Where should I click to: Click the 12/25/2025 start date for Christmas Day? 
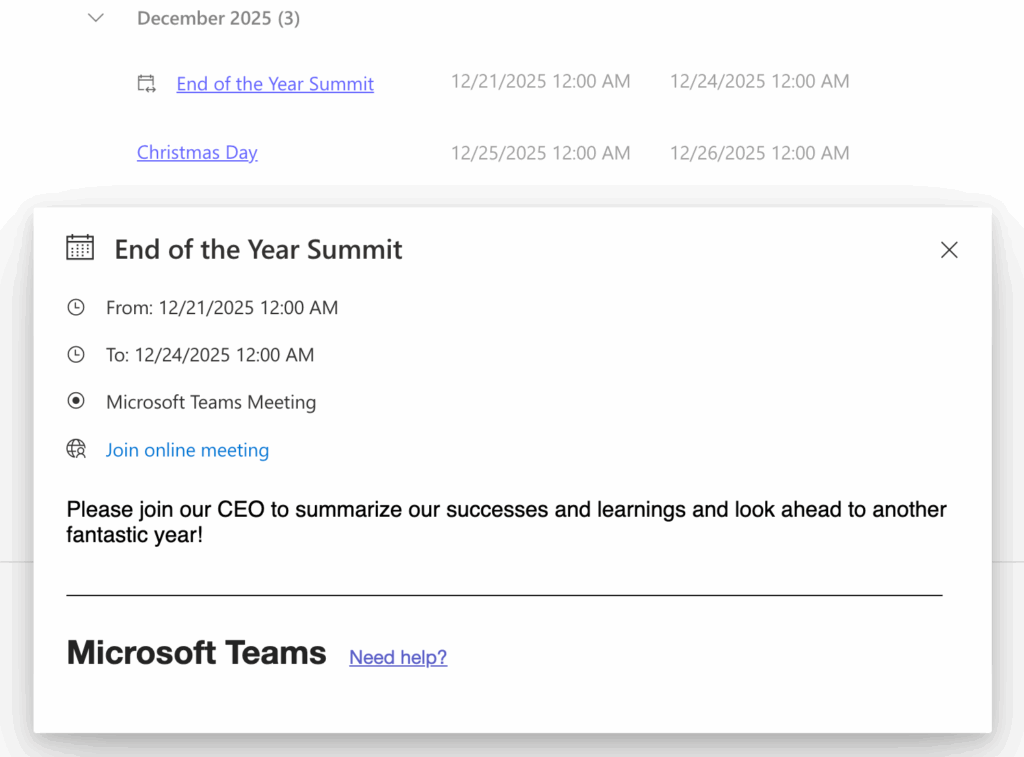pyautogui.click(x=540, y=153)
